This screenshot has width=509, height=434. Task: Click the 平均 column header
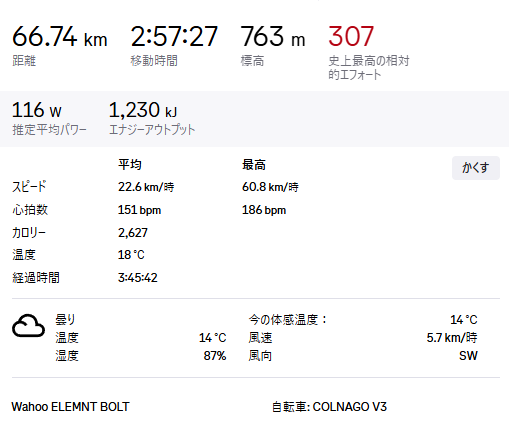130,165
